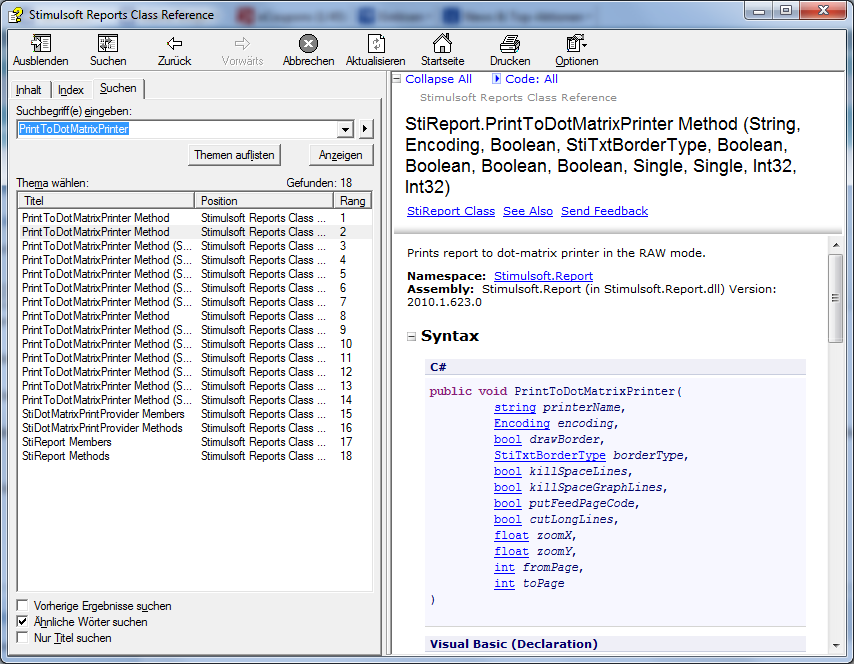Select search result ranked 8
854x664 pixels.
[x=195, y=316]
